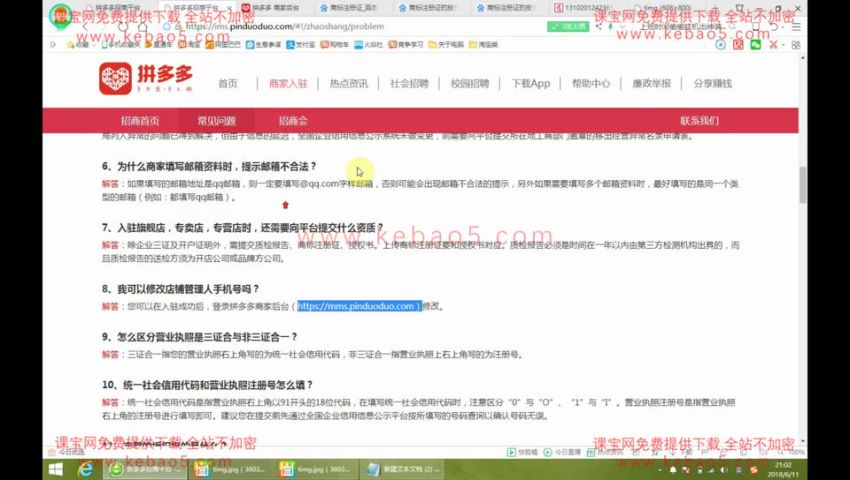The width and height of the screenshot is (850, 480).
Task: Switch to the 13102012423 browser tab
Action: point(587,8)
